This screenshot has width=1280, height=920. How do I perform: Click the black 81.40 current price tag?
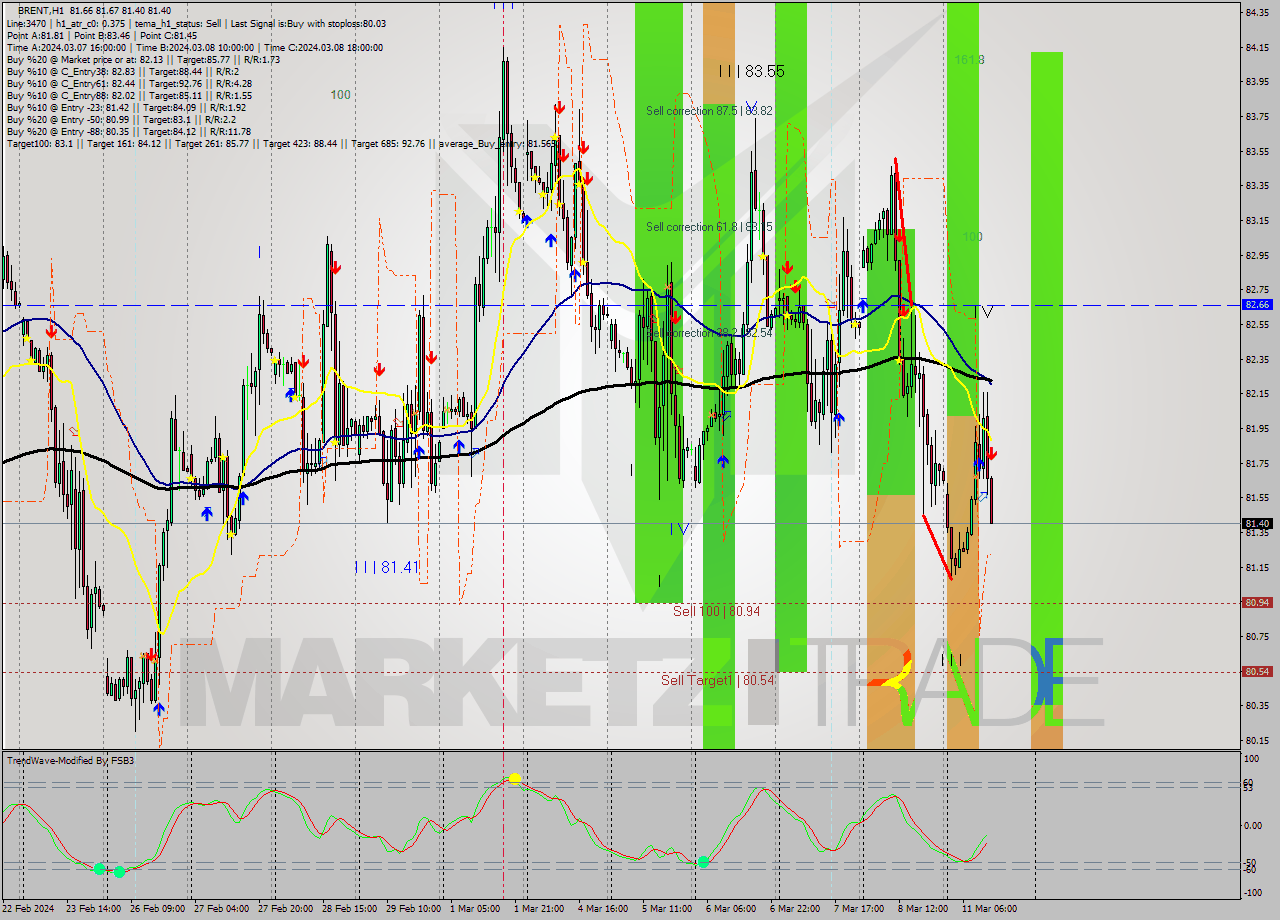(1257, 523)
